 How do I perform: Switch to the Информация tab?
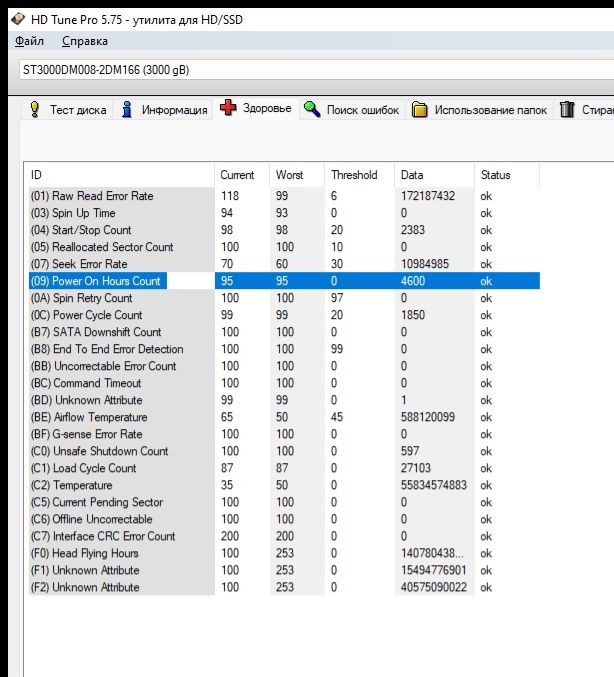163,110
